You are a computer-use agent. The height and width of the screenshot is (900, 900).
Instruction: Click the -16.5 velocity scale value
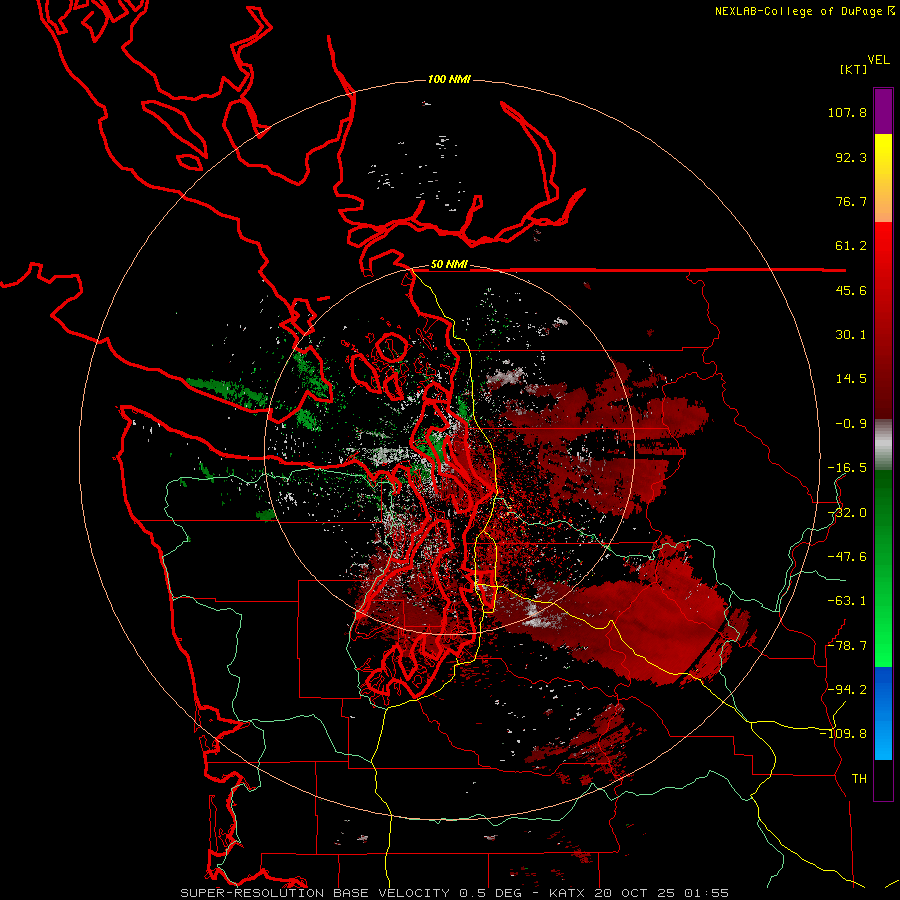(x=847, y=468)
